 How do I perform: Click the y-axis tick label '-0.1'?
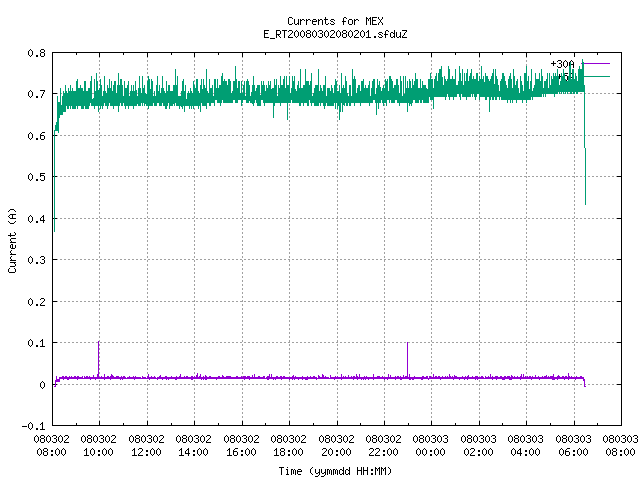tap(34, 426)
